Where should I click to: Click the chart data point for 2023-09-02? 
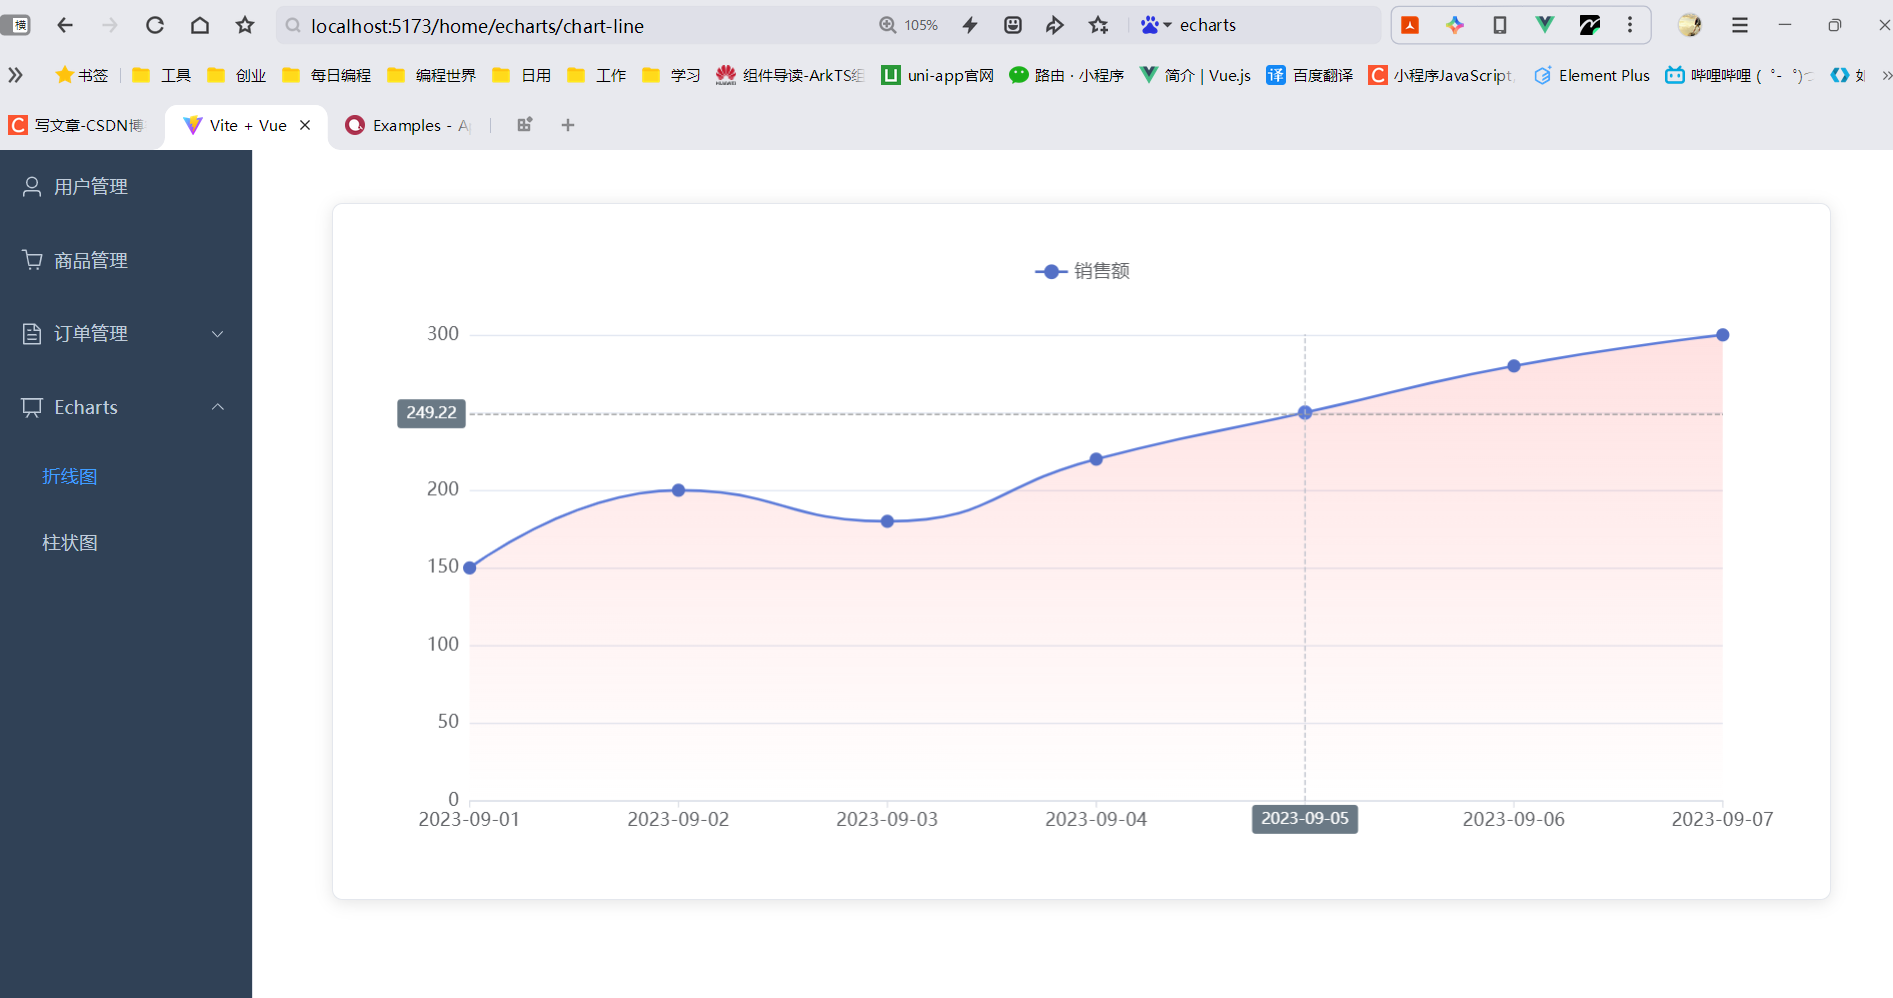pyautogui.click(x=679, y=490)
